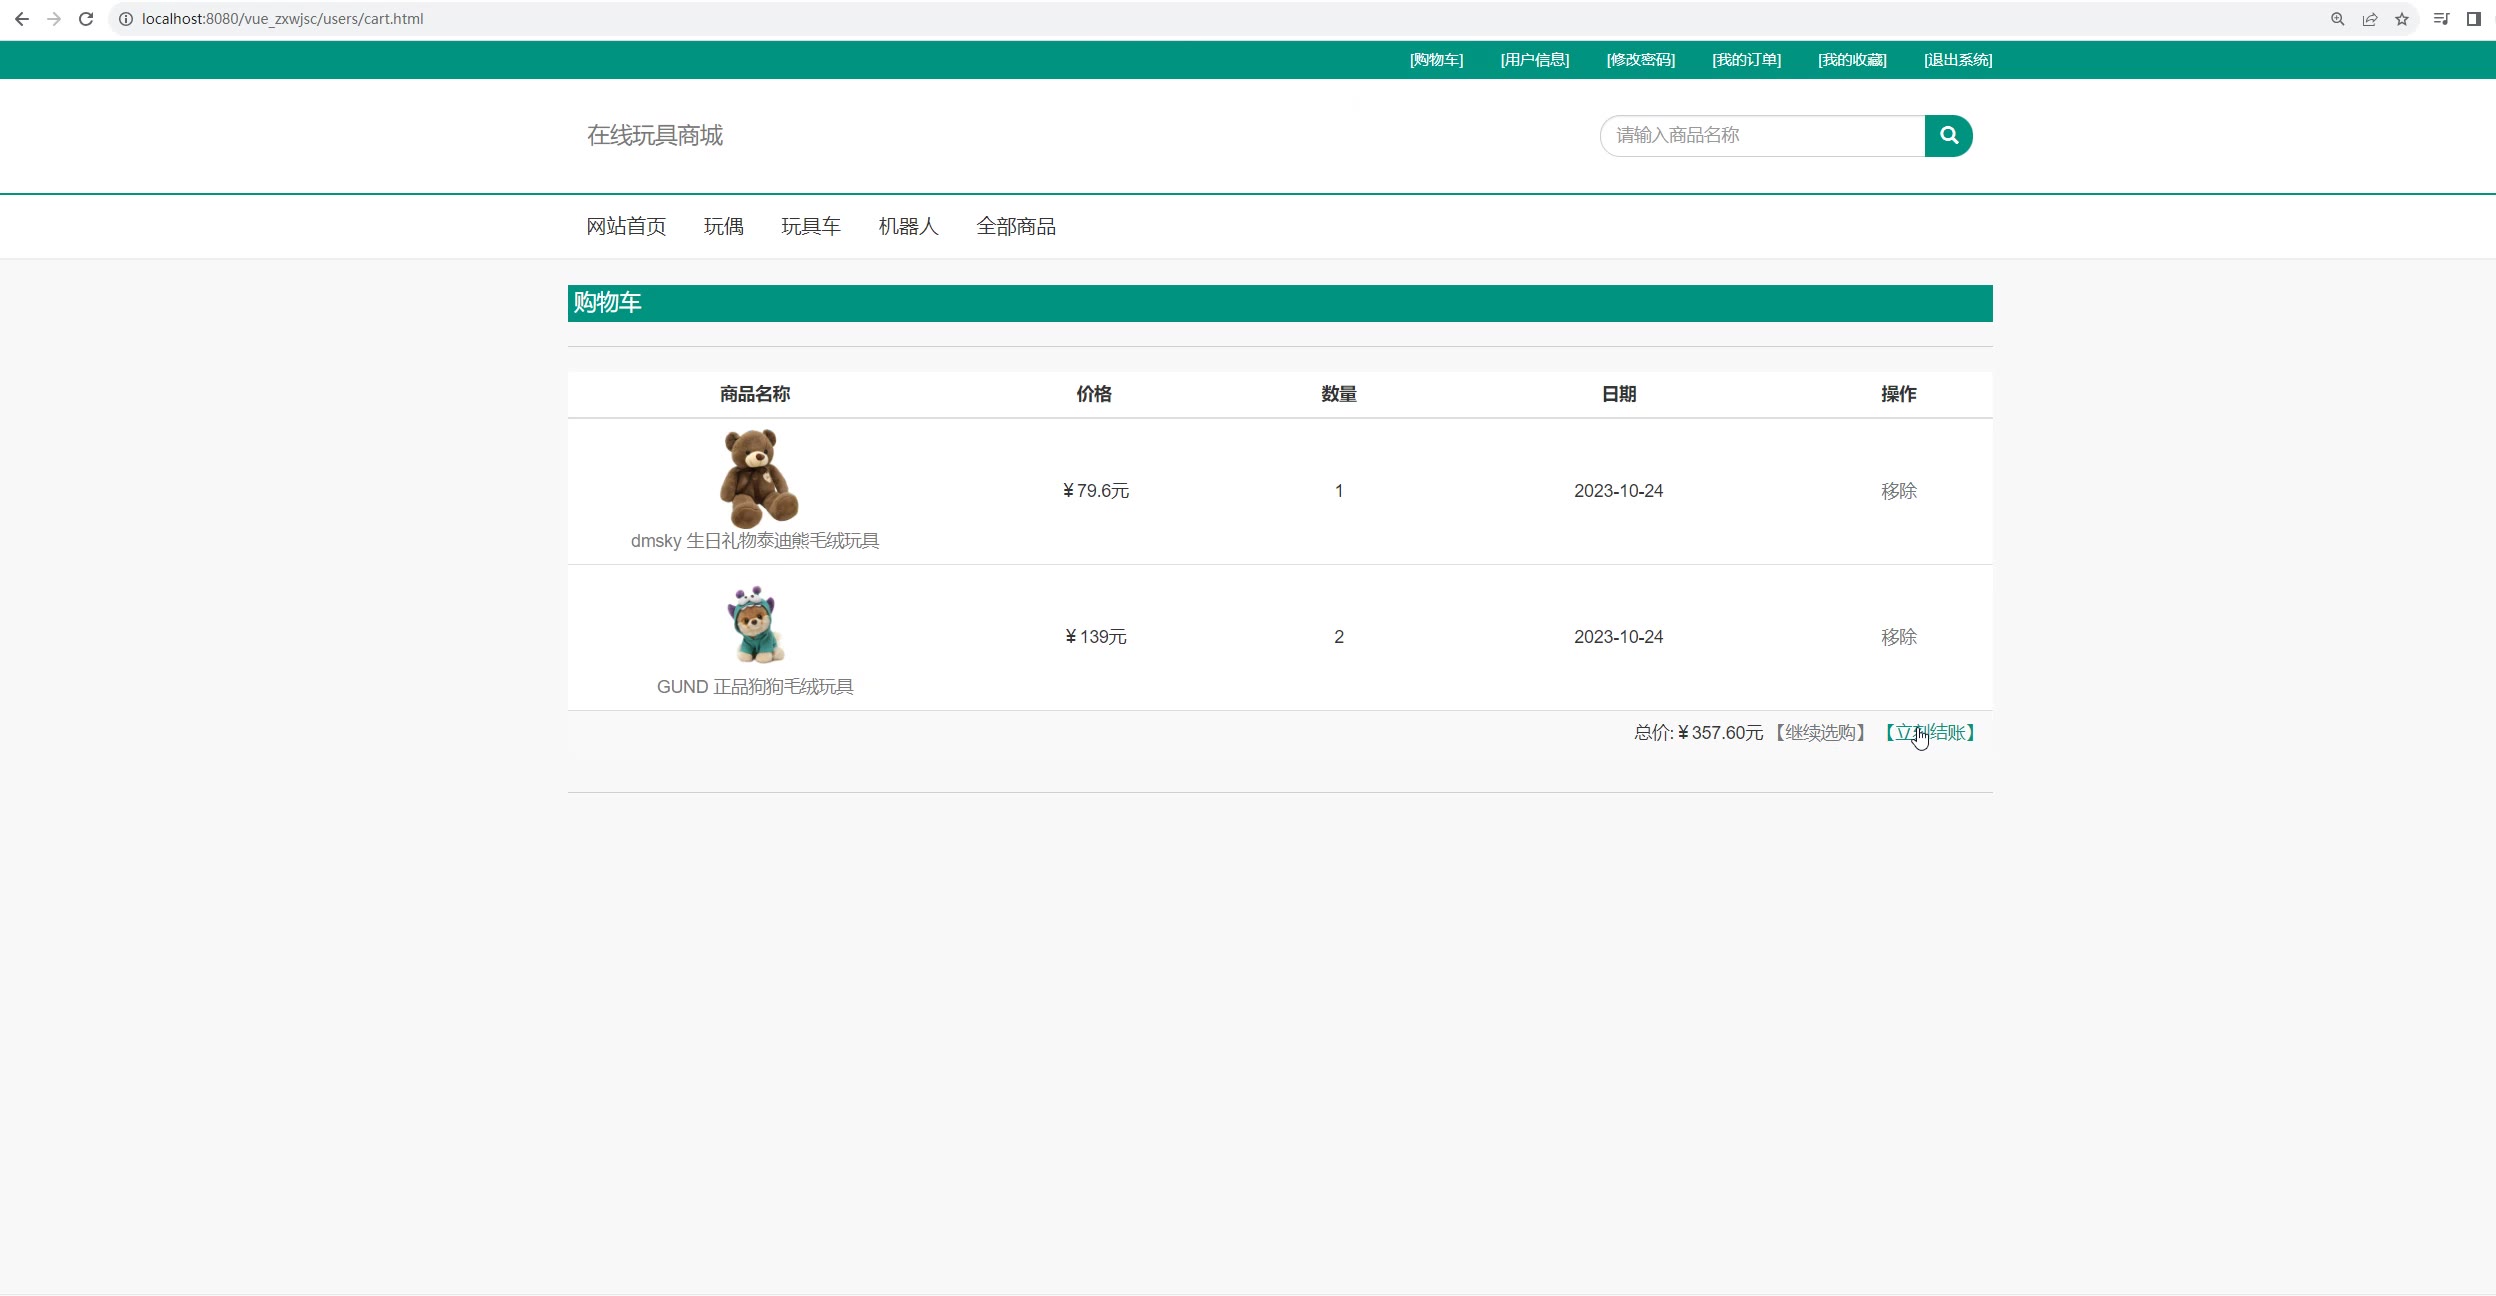Screen dimensions: 2496x1296
Task: Click 退出系统 logout link
Action: pos(1957,60)
